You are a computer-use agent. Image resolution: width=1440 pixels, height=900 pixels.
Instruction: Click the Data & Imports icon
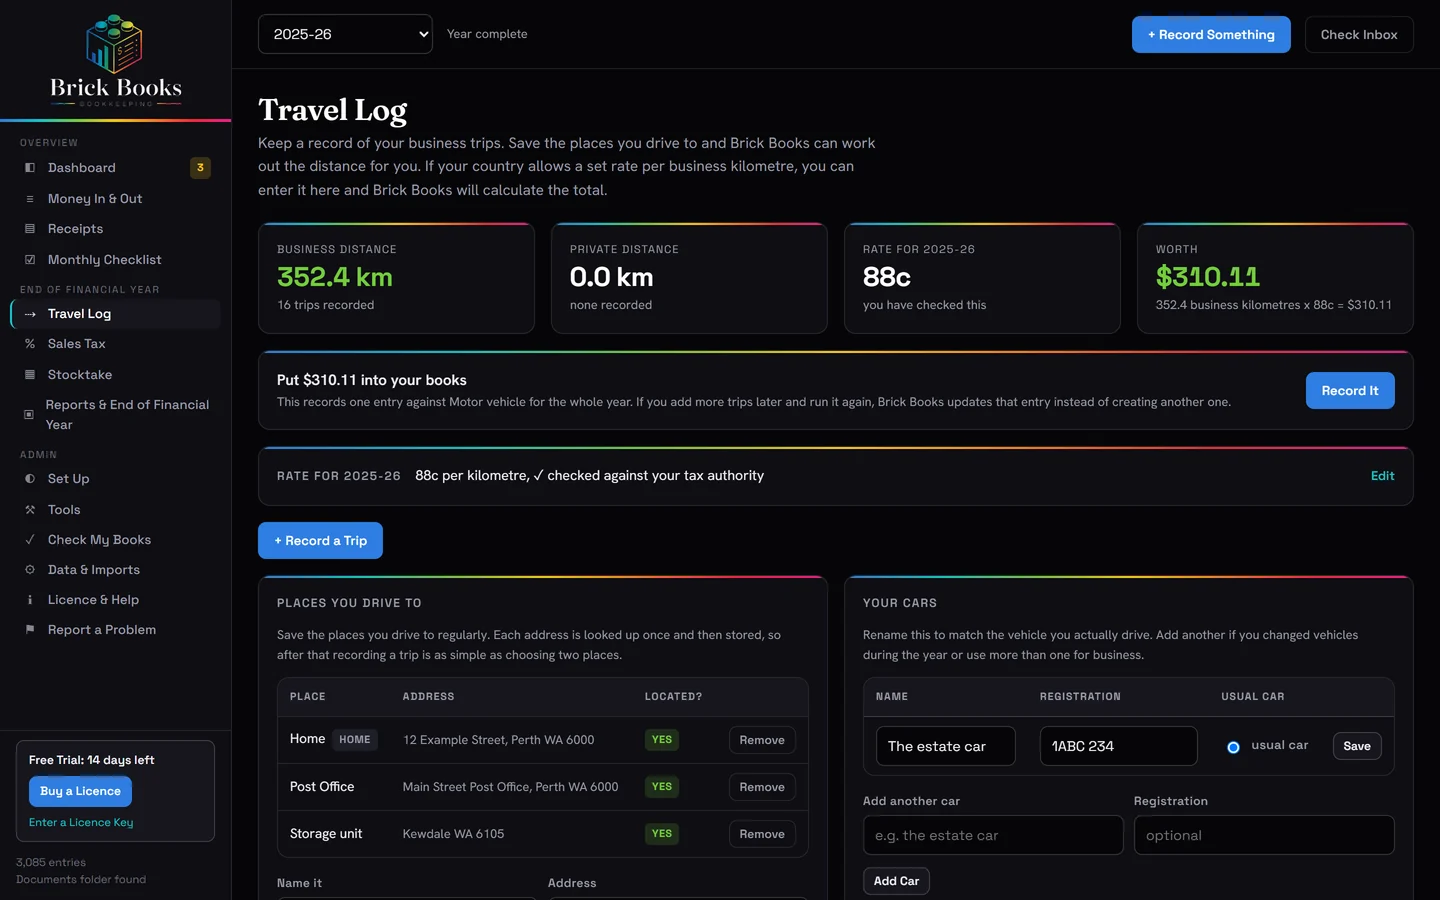pyautogui.click(x=30, y=570)
